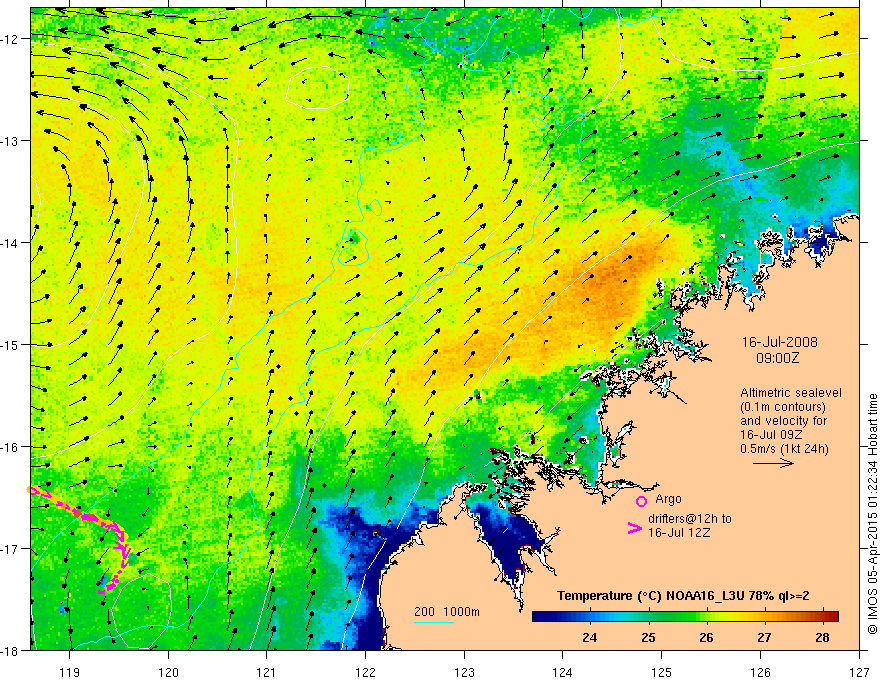Click the '200 1000m' depth label
This screenshot has width=880, height=680.
click(447, 612)
